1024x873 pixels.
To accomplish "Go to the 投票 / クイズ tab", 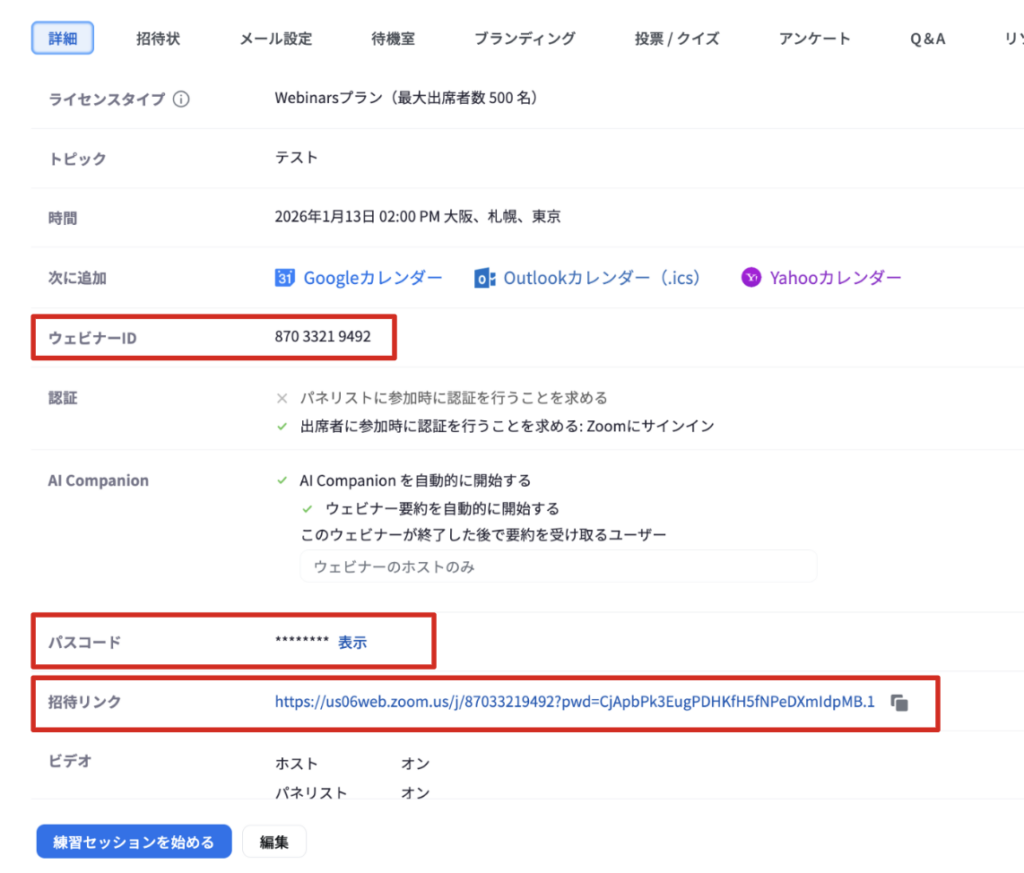I will click(x=677, y=39).
